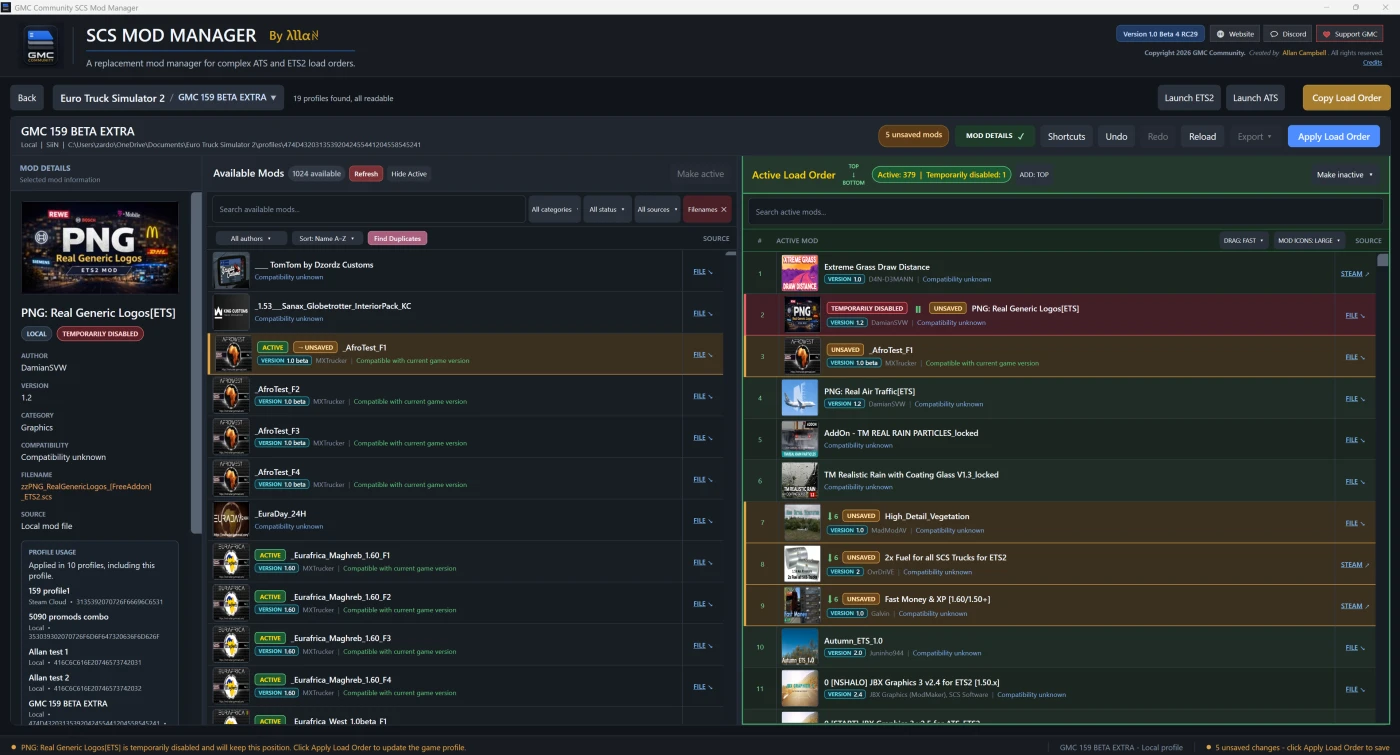Toggle the MOD DETAILS panel checkmark button
Image resolution: width=1400 pixels, height=755 pixels.
995,136
